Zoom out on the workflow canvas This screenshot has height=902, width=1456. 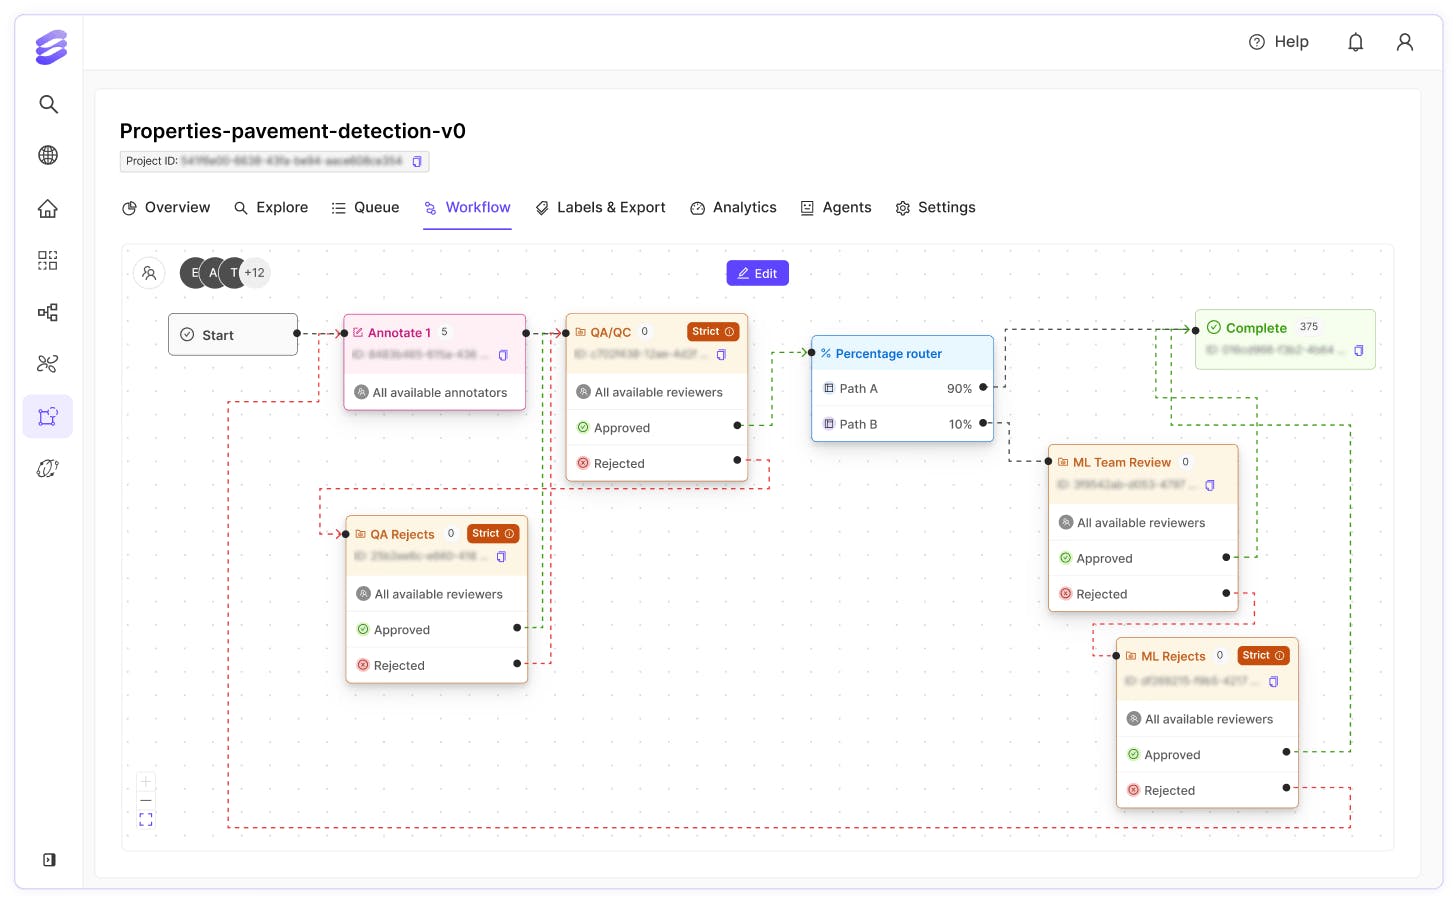146,800
